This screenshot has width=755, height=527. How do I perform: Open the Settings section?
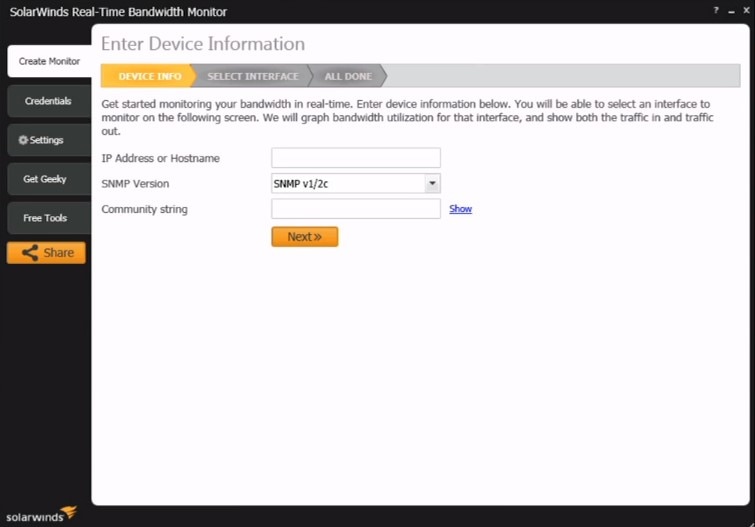coord(49,140)
